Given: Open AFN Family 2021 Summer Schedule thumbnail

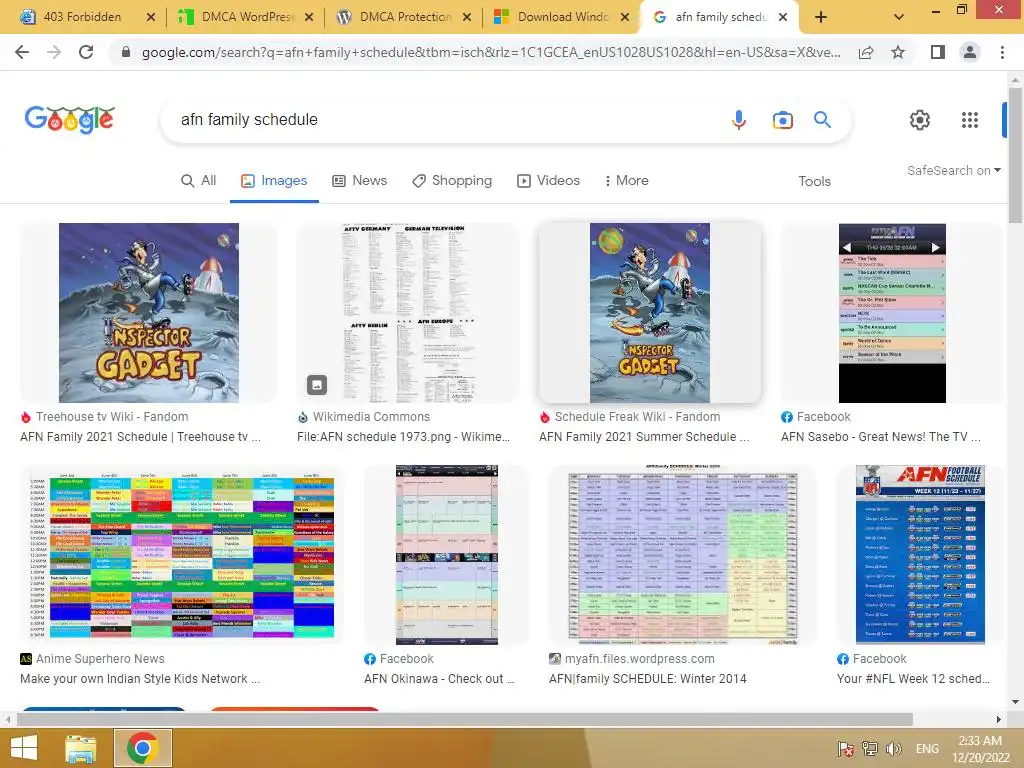Looking at the screenshot, I should pyautogui.click(x=650, y=313).
